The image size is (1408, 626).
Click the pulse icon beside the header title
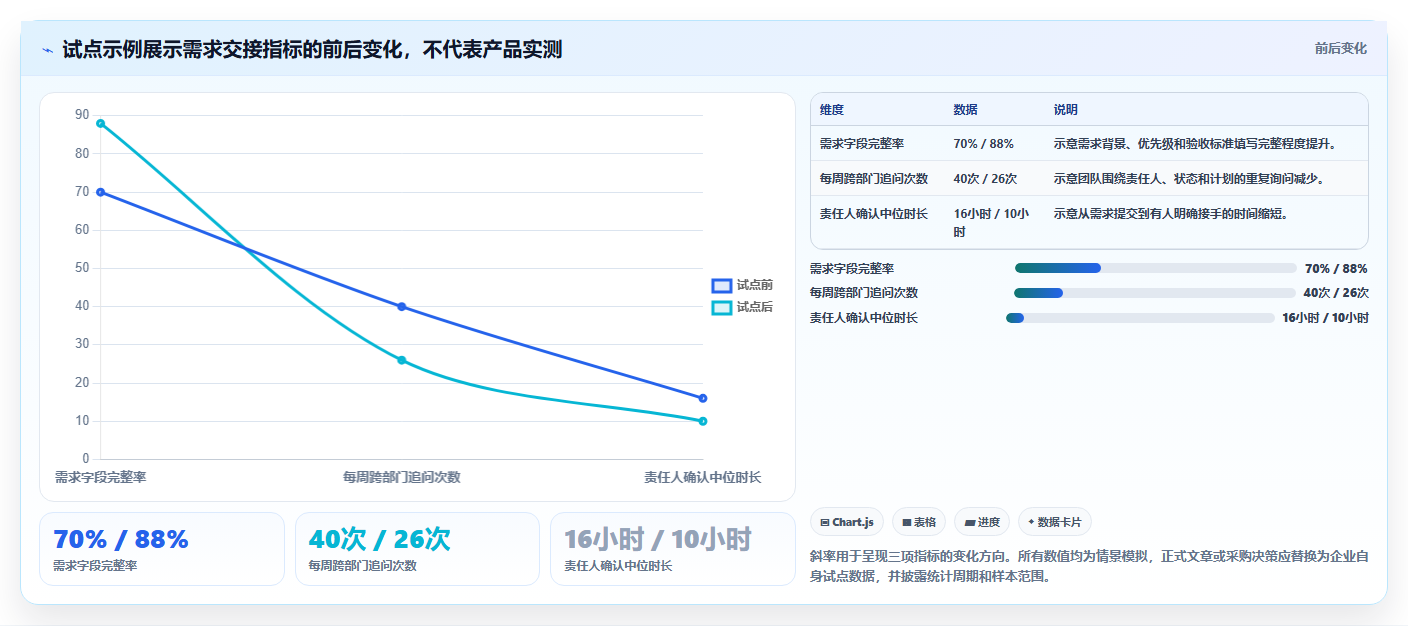pos(47,50)
